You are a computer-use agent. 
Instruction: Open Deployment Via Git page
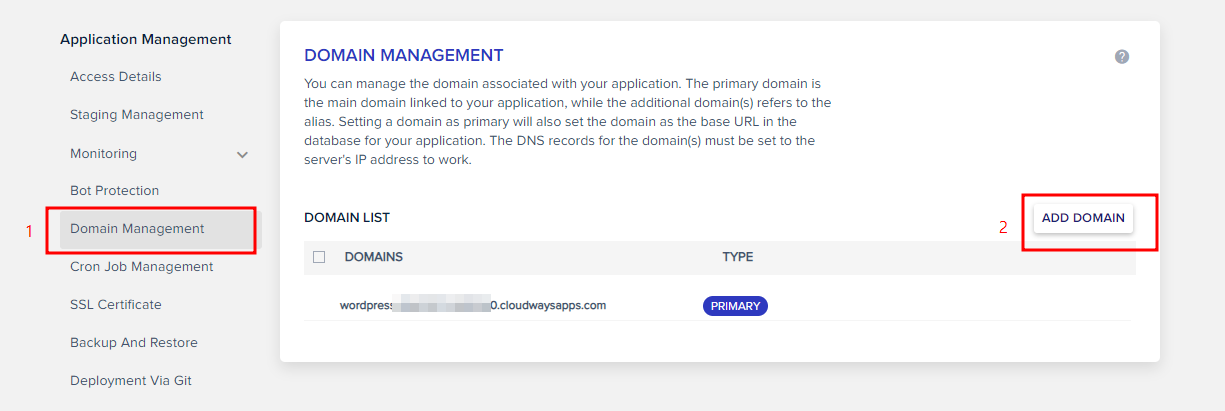[x=131, y=381]
